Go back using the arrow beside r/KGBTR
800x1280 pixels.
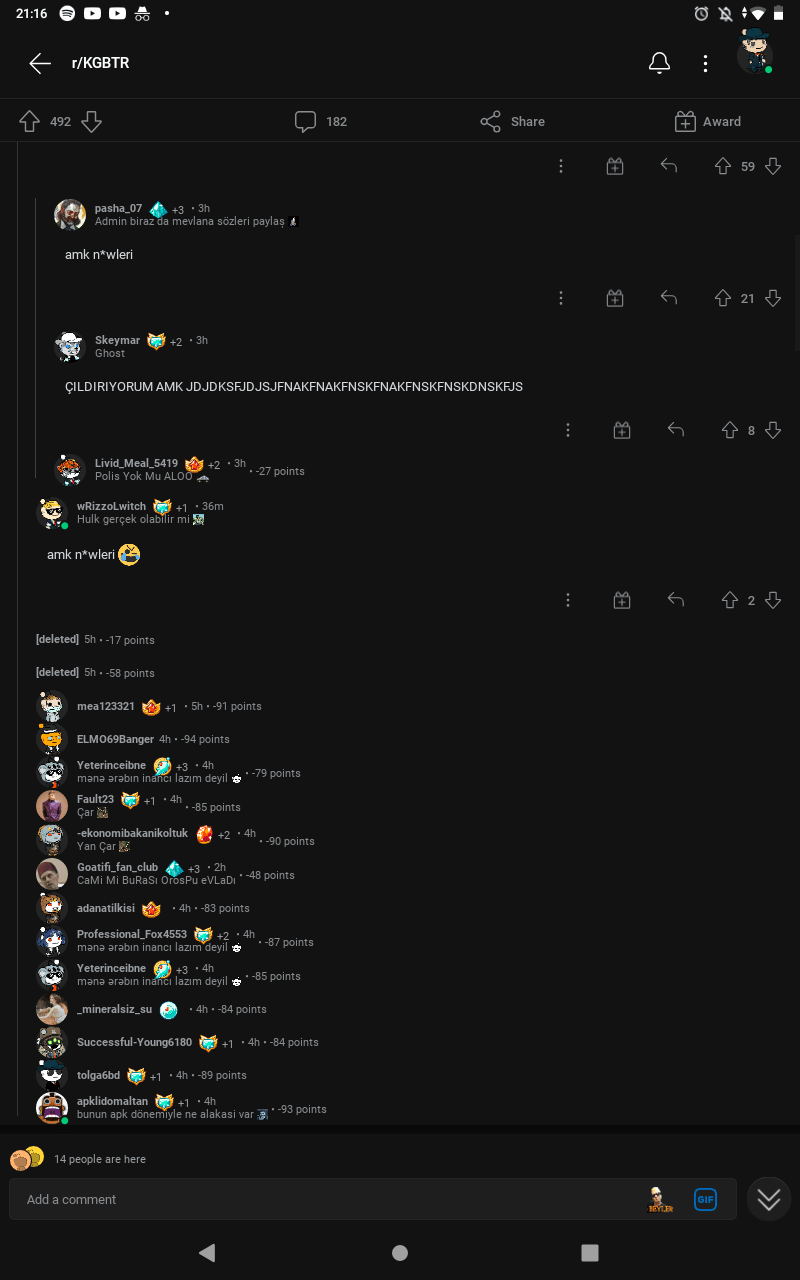40,64
